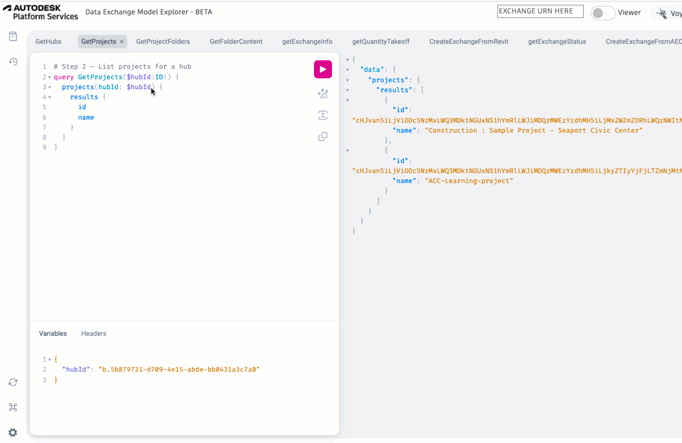Click the "results" field on line 4
This screenshot has width=682, height=443.
tap(84, 97)
